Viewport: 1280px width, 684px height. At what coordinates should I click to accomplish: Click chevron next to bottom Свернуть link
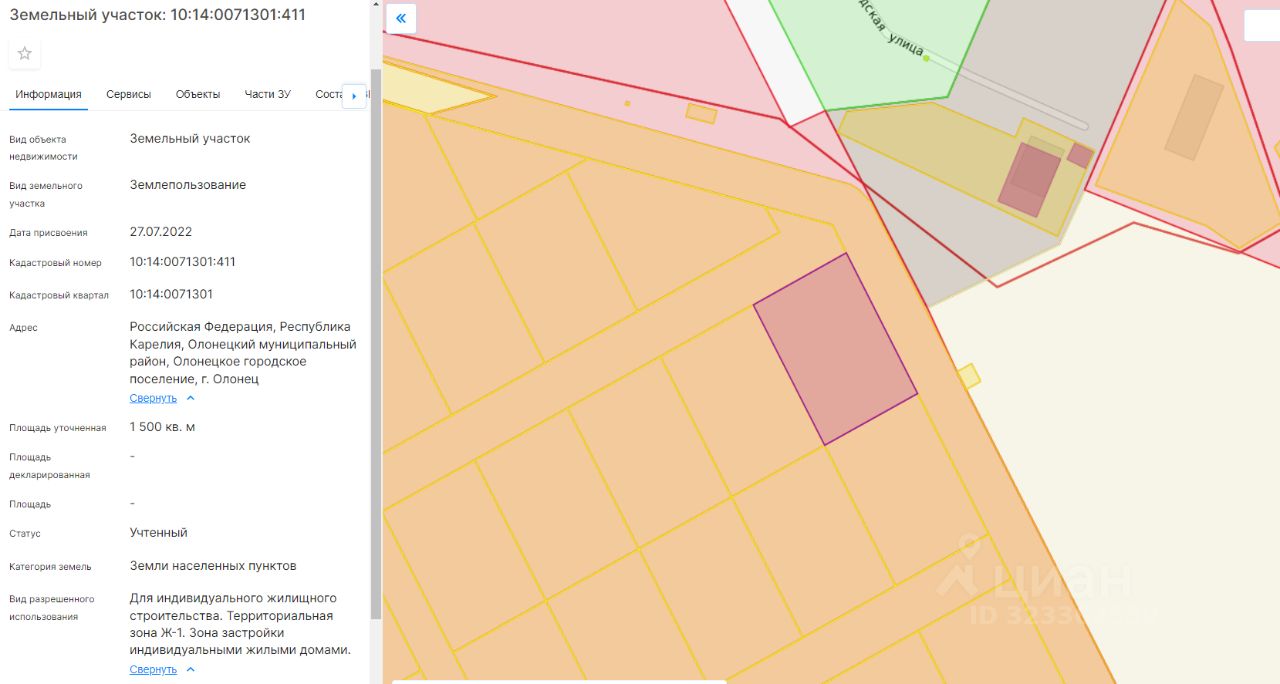[x=191, y=670]
